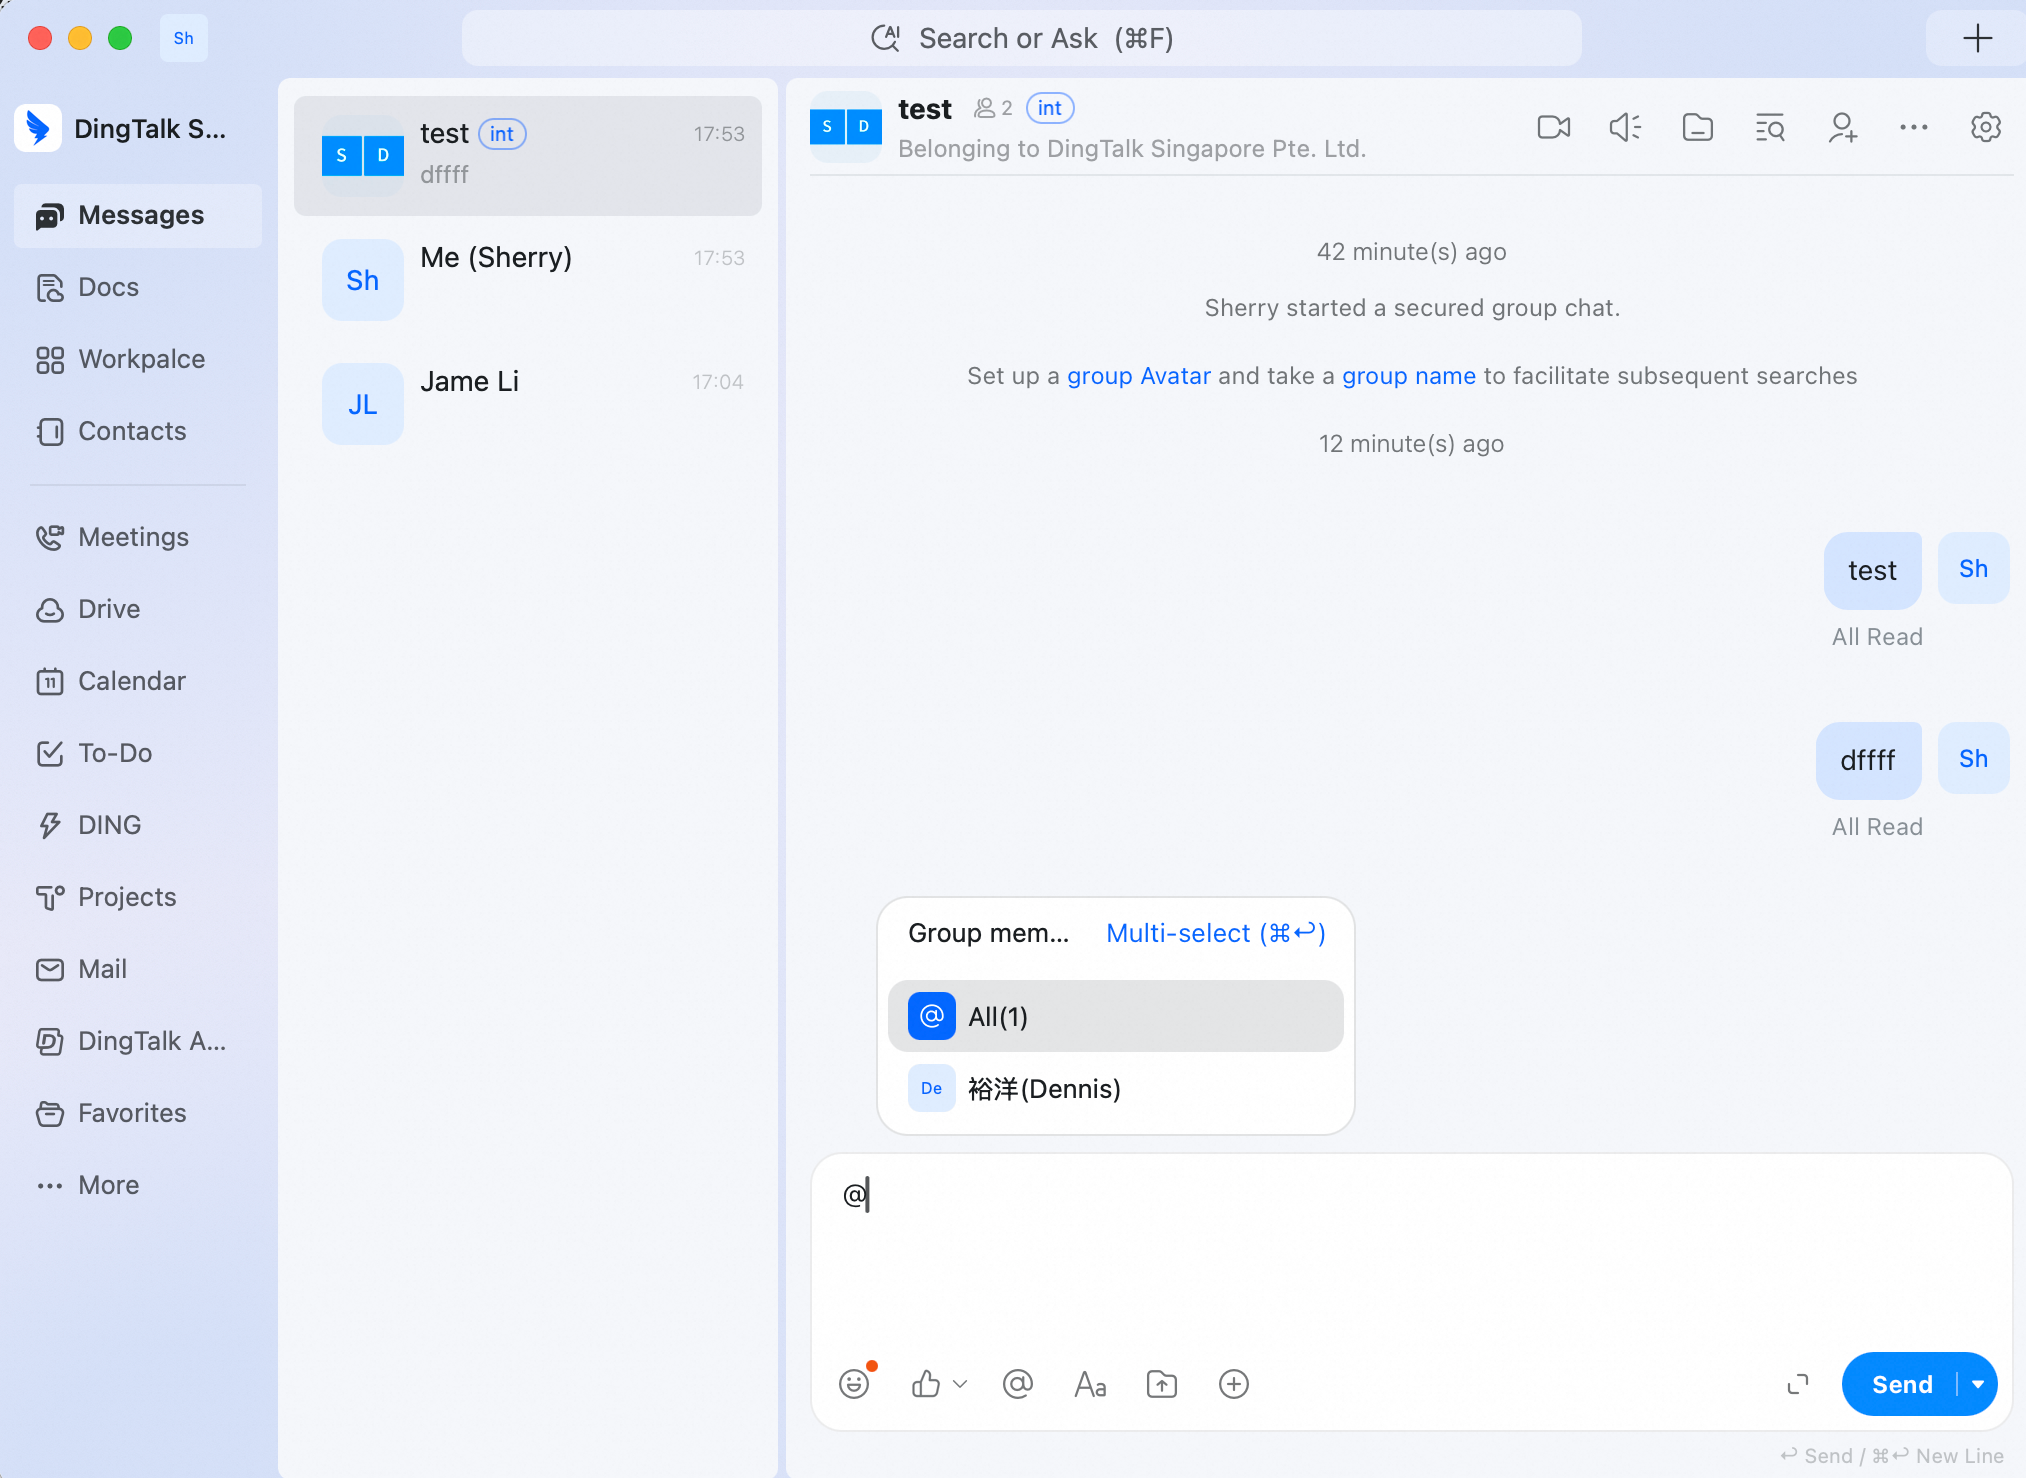Open the emoji picker
Screen dimensions: 2026x1478
(854, 1384)
